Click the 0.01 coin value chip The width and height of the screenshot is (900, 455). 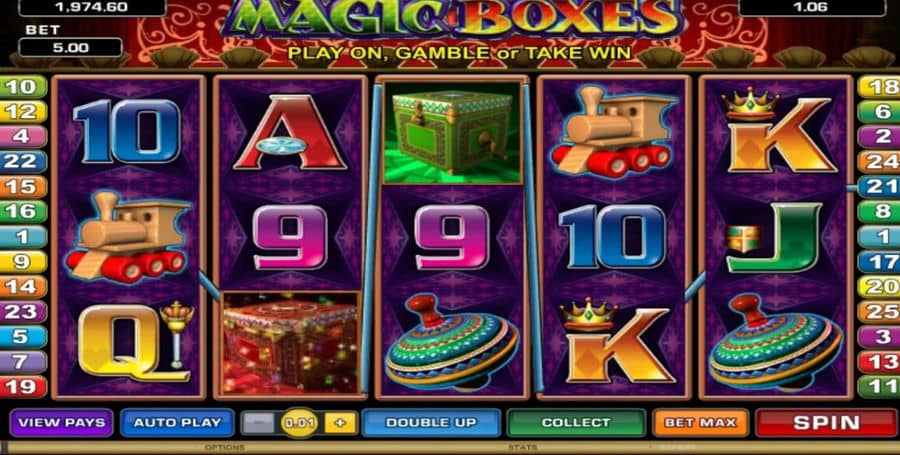click(x=299, y=423)
